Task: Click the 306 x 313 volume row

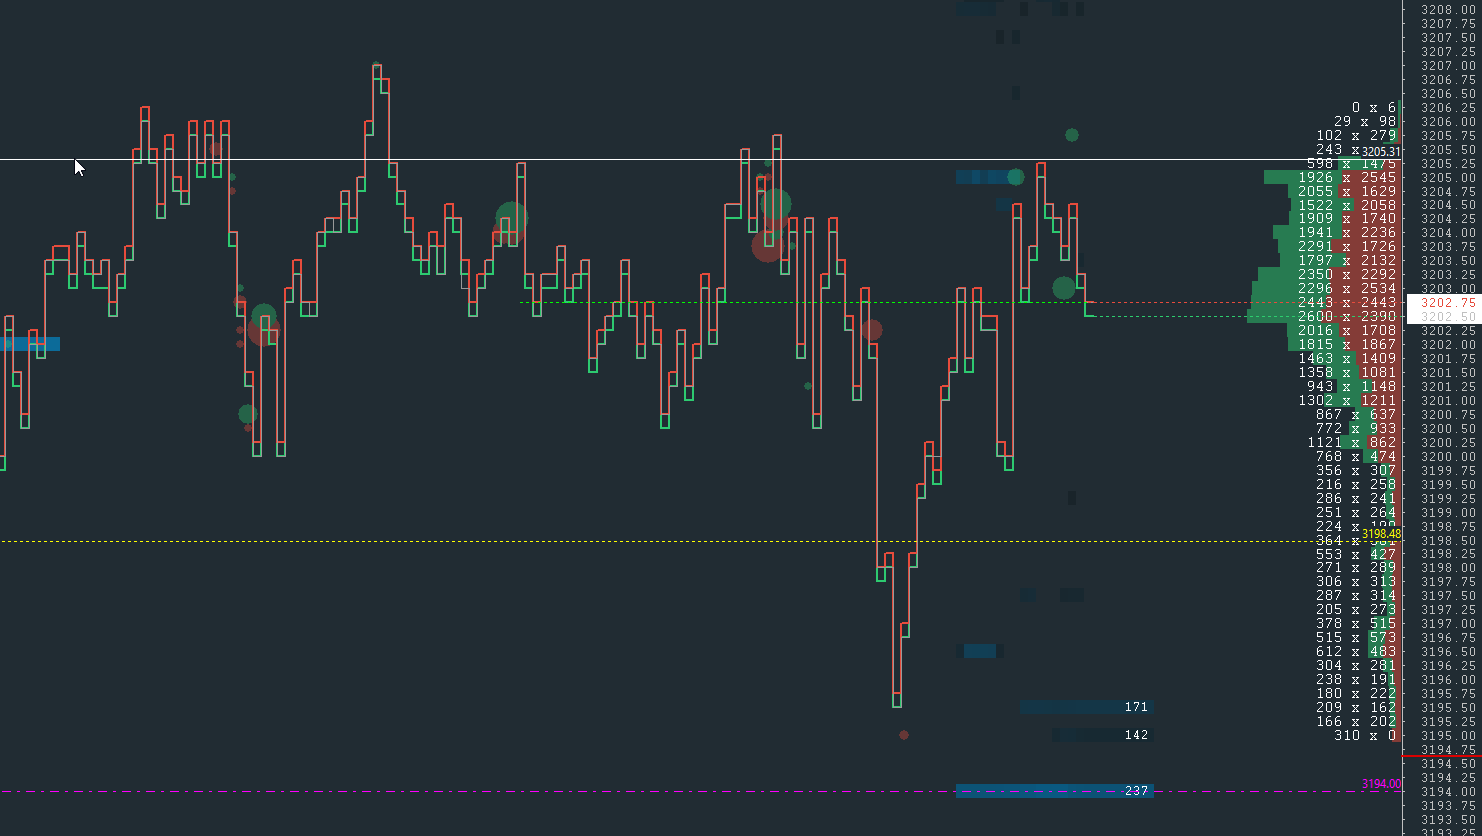Action: tap(1357, 581)
